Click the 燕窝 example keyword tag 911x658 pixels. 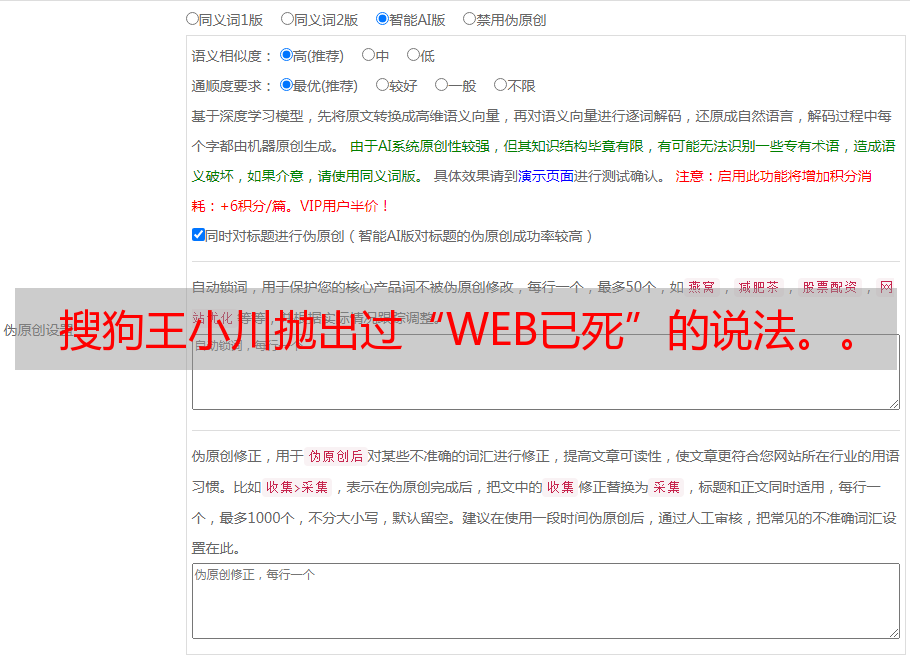pyautogui.click(x=701, y=287)
